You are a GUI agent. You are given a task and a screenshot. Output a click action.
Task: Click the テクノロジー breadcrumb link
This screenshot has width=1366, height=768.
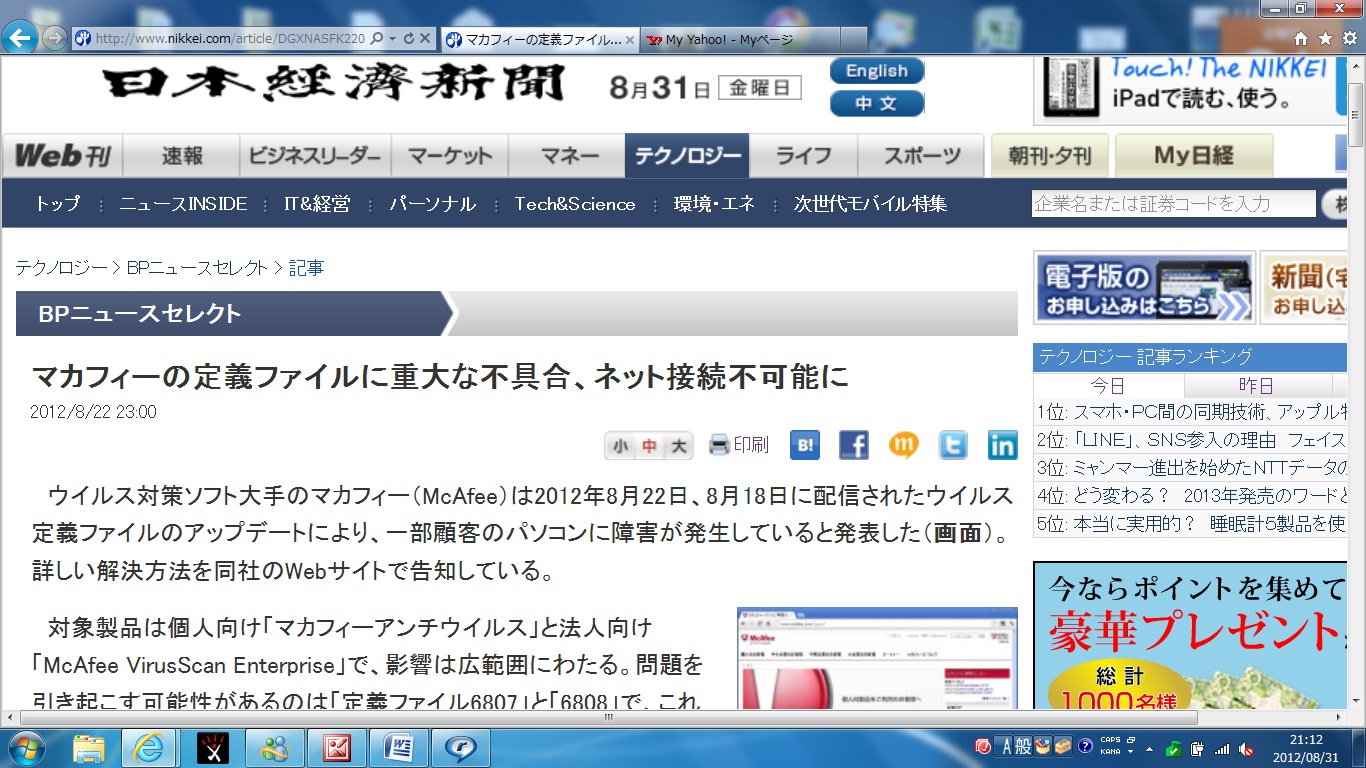pyautogui.click(x=61, y=268)
